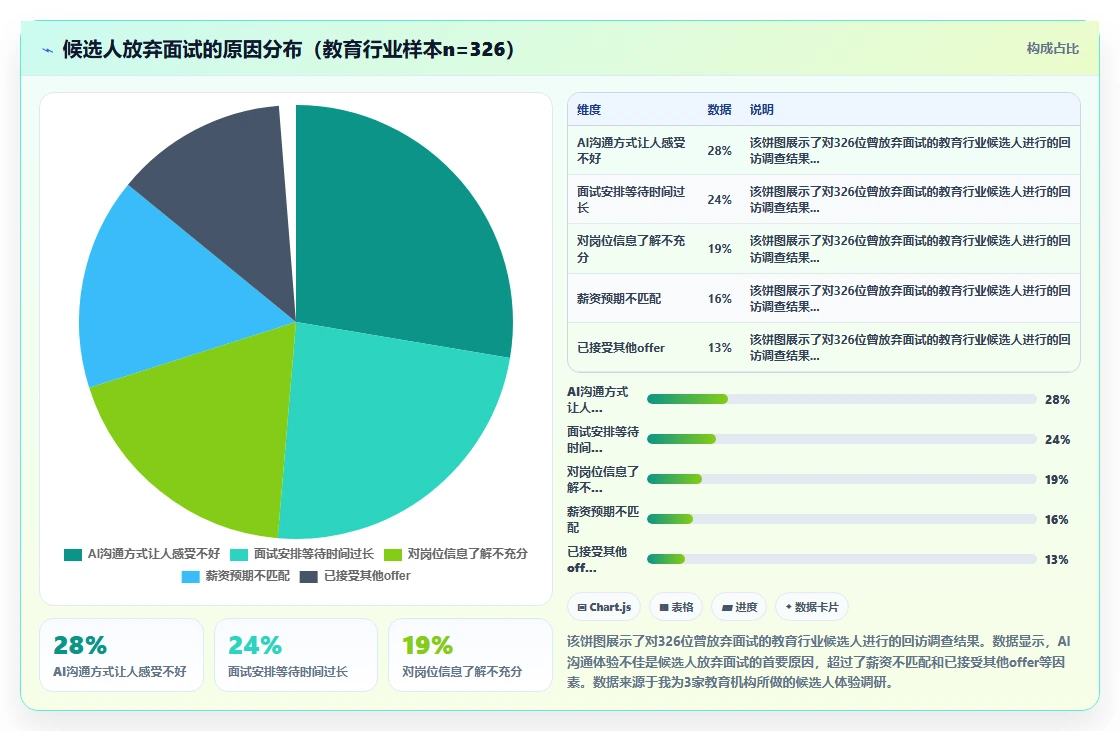1120x731 pixels.
Task: Click the 19% value in the table
Action: pos(719,249)
